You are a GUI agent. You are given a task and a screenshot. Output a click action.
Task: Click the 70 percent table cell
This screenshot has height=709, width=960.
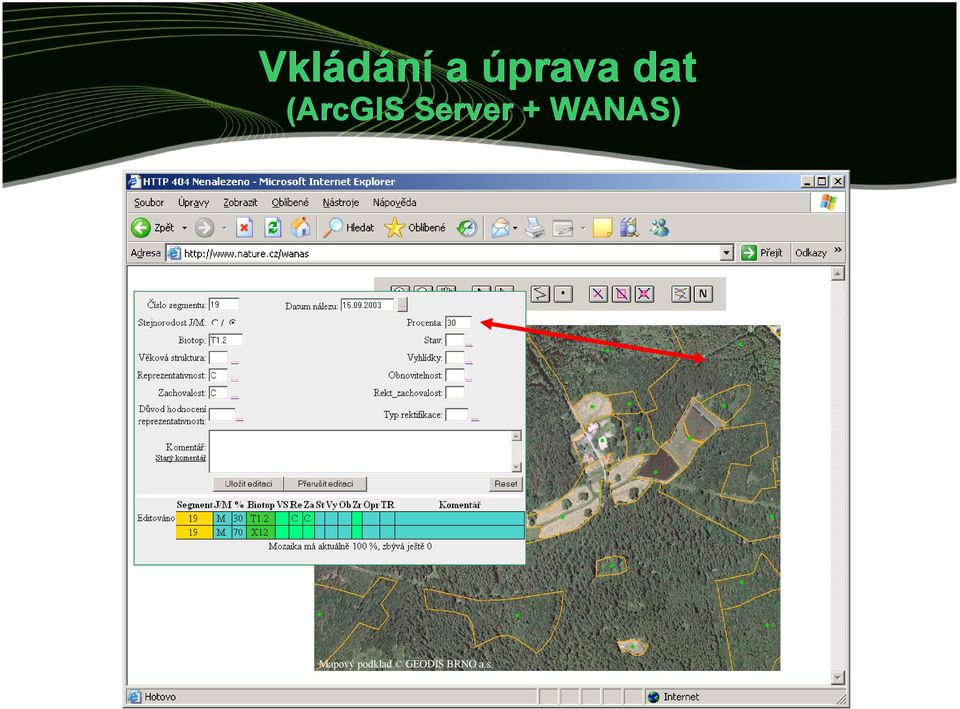(238, 532)
